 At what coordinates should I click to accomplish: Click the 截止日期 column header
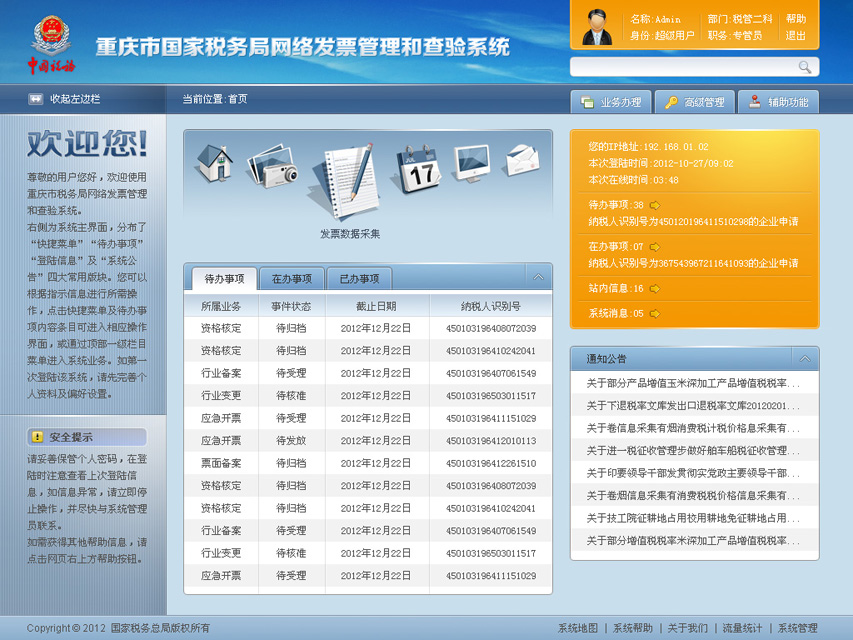point(376,306)
